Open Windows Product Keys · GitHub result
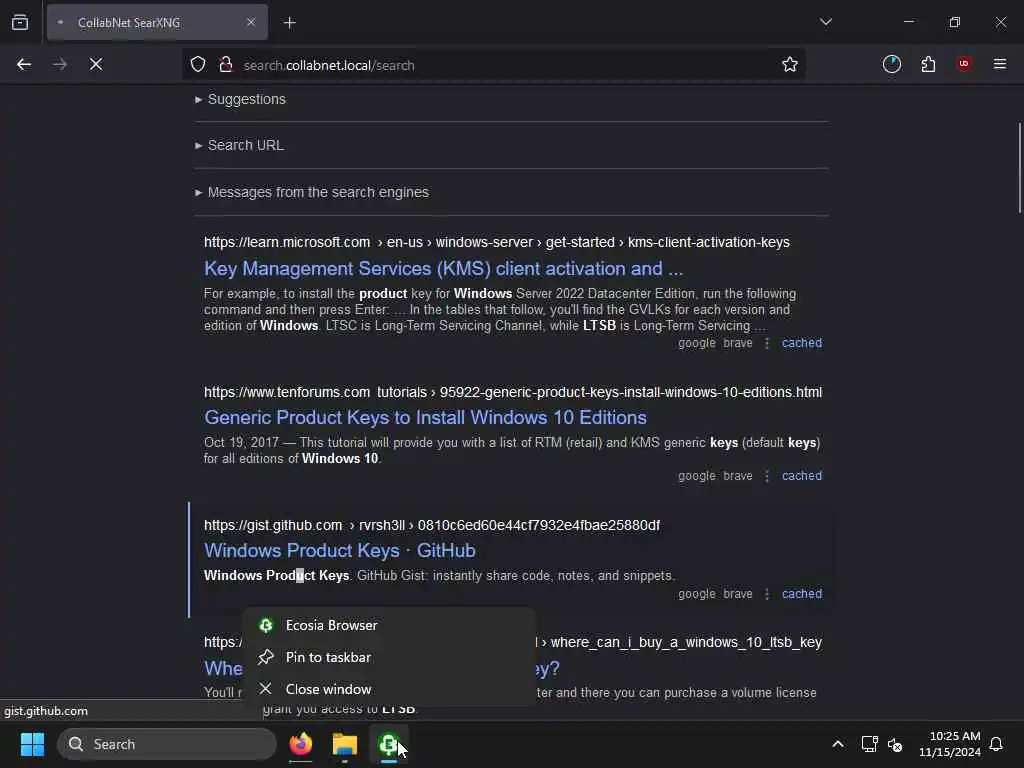 click(x=340, y=551)
